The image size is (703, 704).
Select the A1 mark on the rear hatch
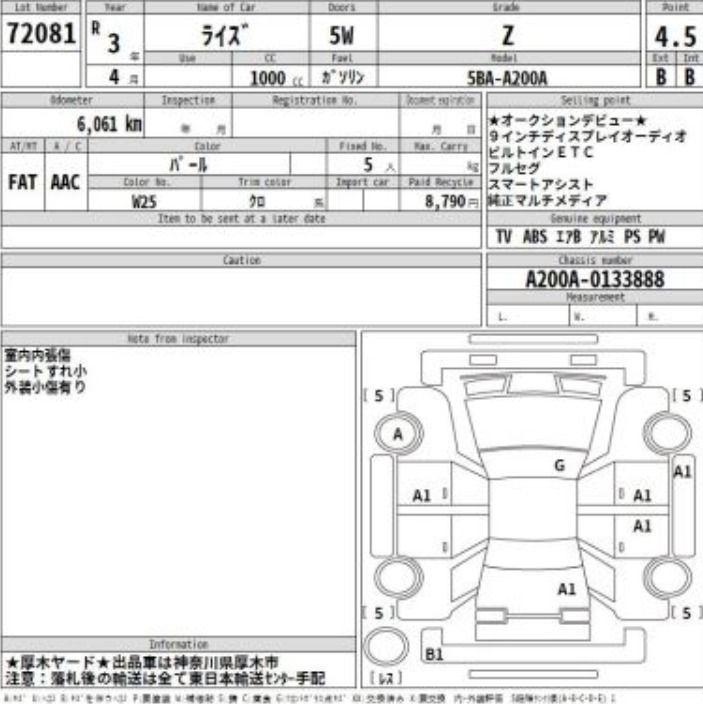pos(567,589)
